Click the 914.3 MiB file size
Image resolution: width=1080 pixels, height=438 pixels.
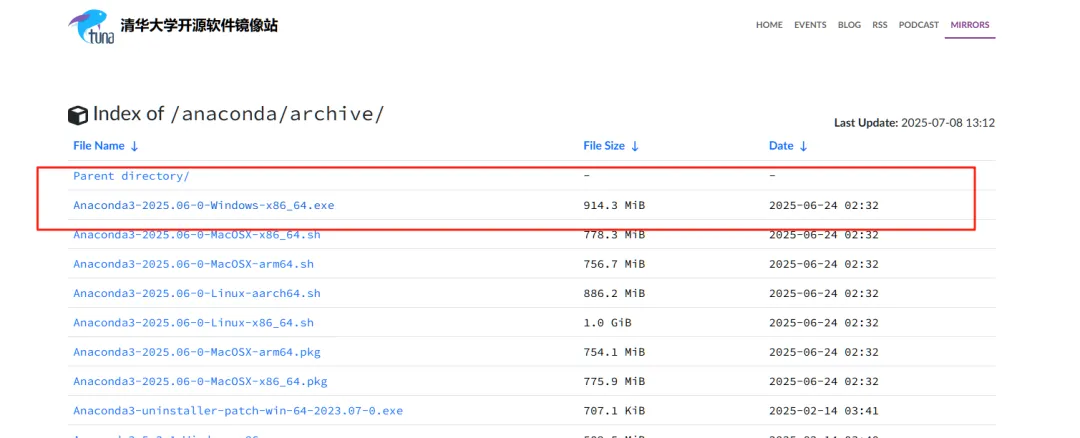pyautogui.click(x=614, y=205)
